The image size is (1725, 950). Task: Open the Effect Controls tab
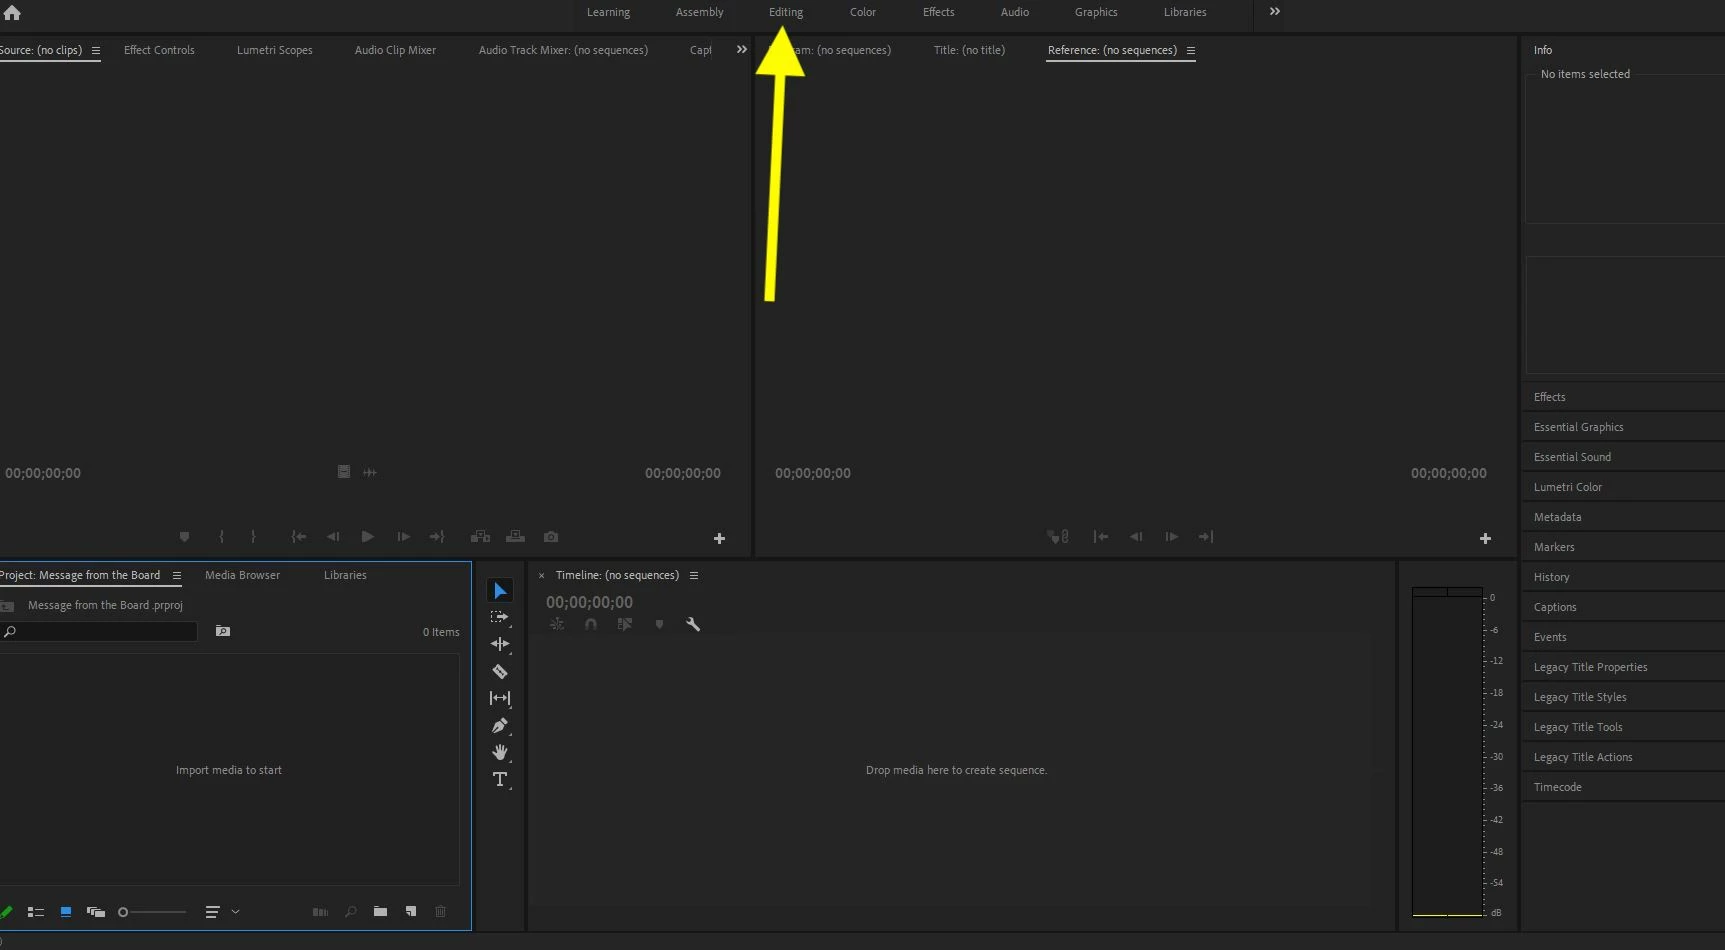click(x=159, y=50)
